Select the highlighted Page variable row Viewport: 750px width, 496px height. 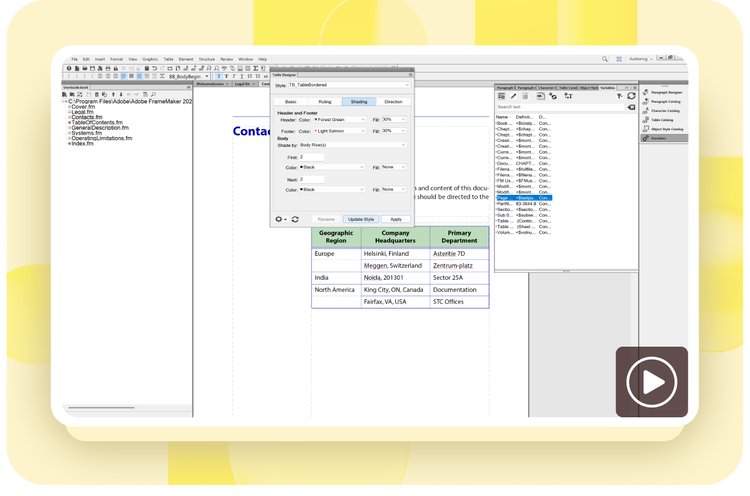click(524, 198)
